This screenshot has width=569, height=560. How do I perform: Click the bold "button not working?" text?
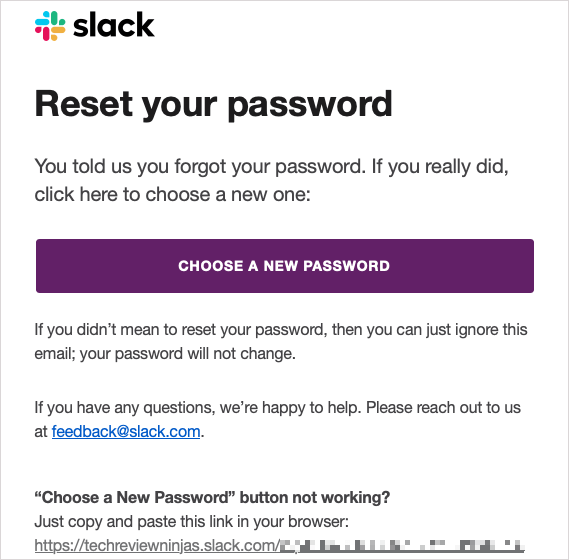click(315, 497)
